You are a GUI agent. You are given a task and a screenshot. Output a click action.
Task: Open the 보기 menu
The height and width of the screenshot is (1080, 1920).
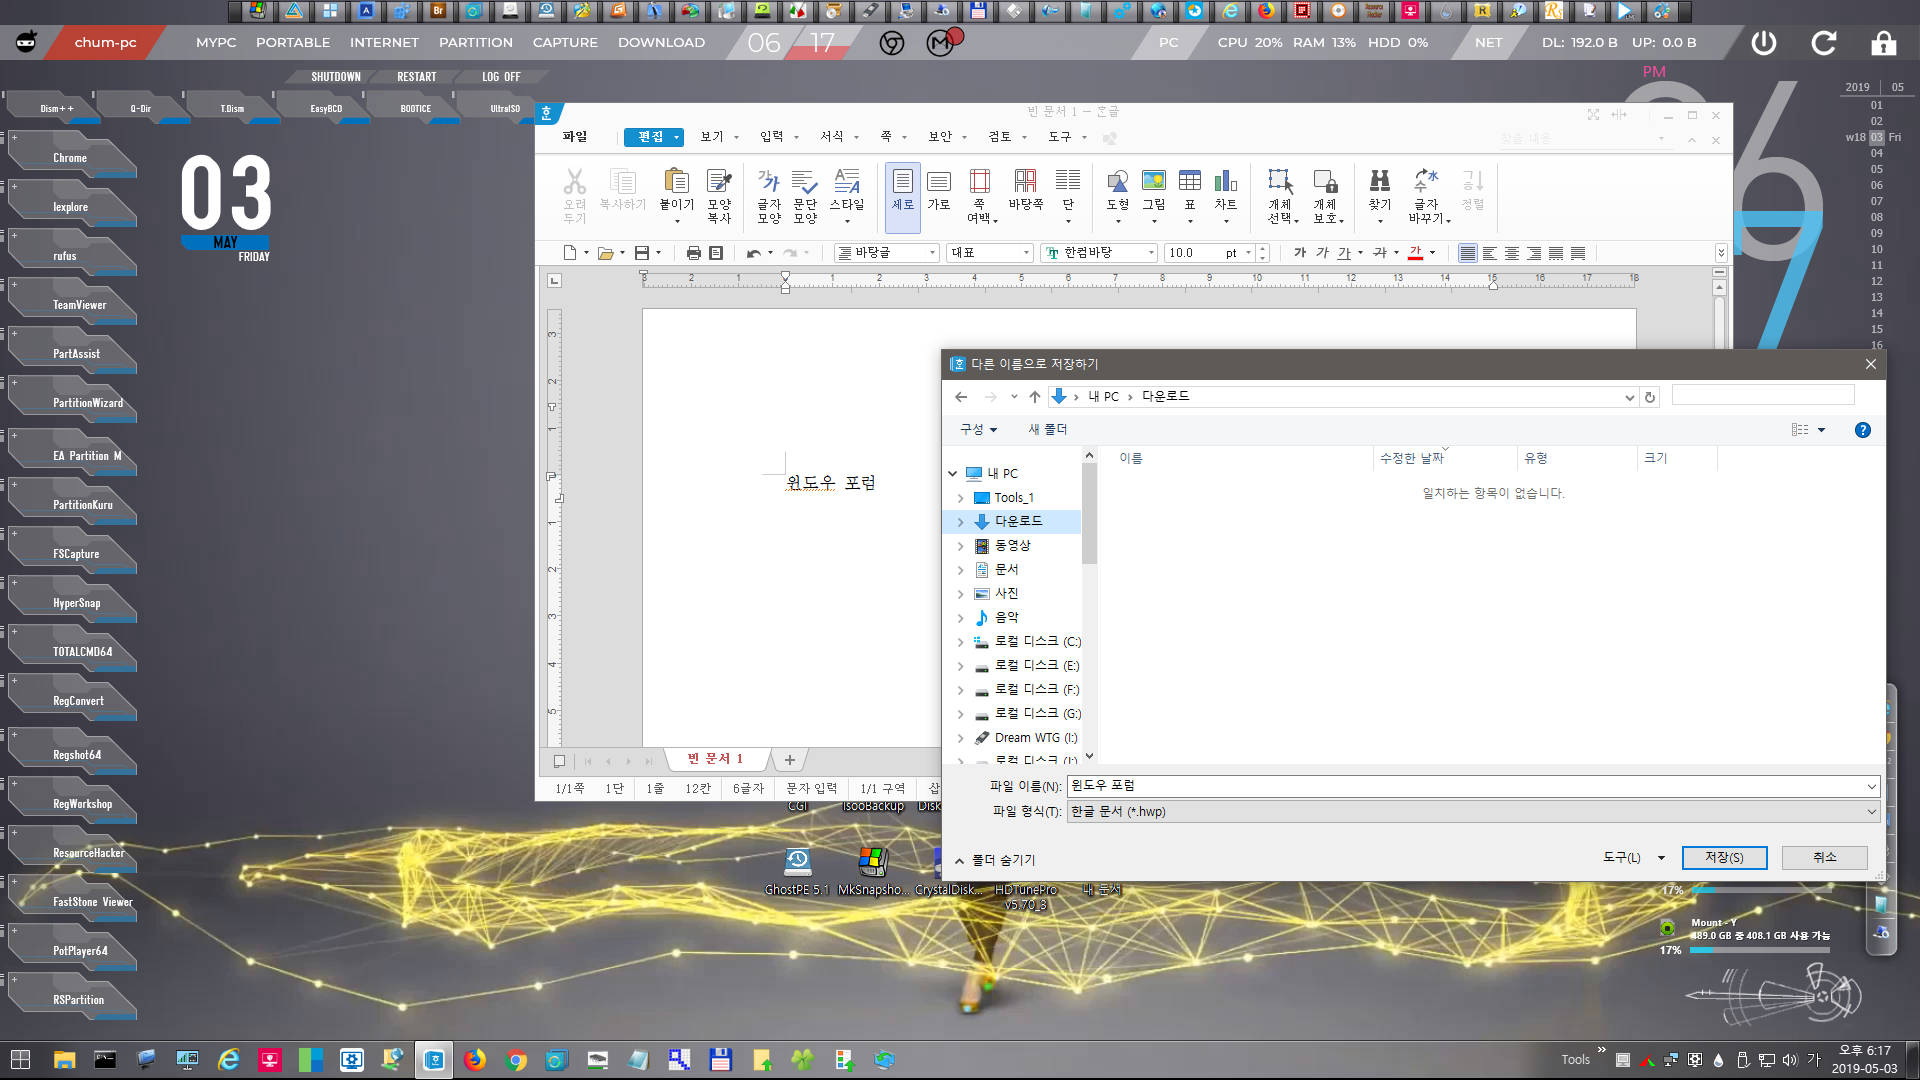719,137
